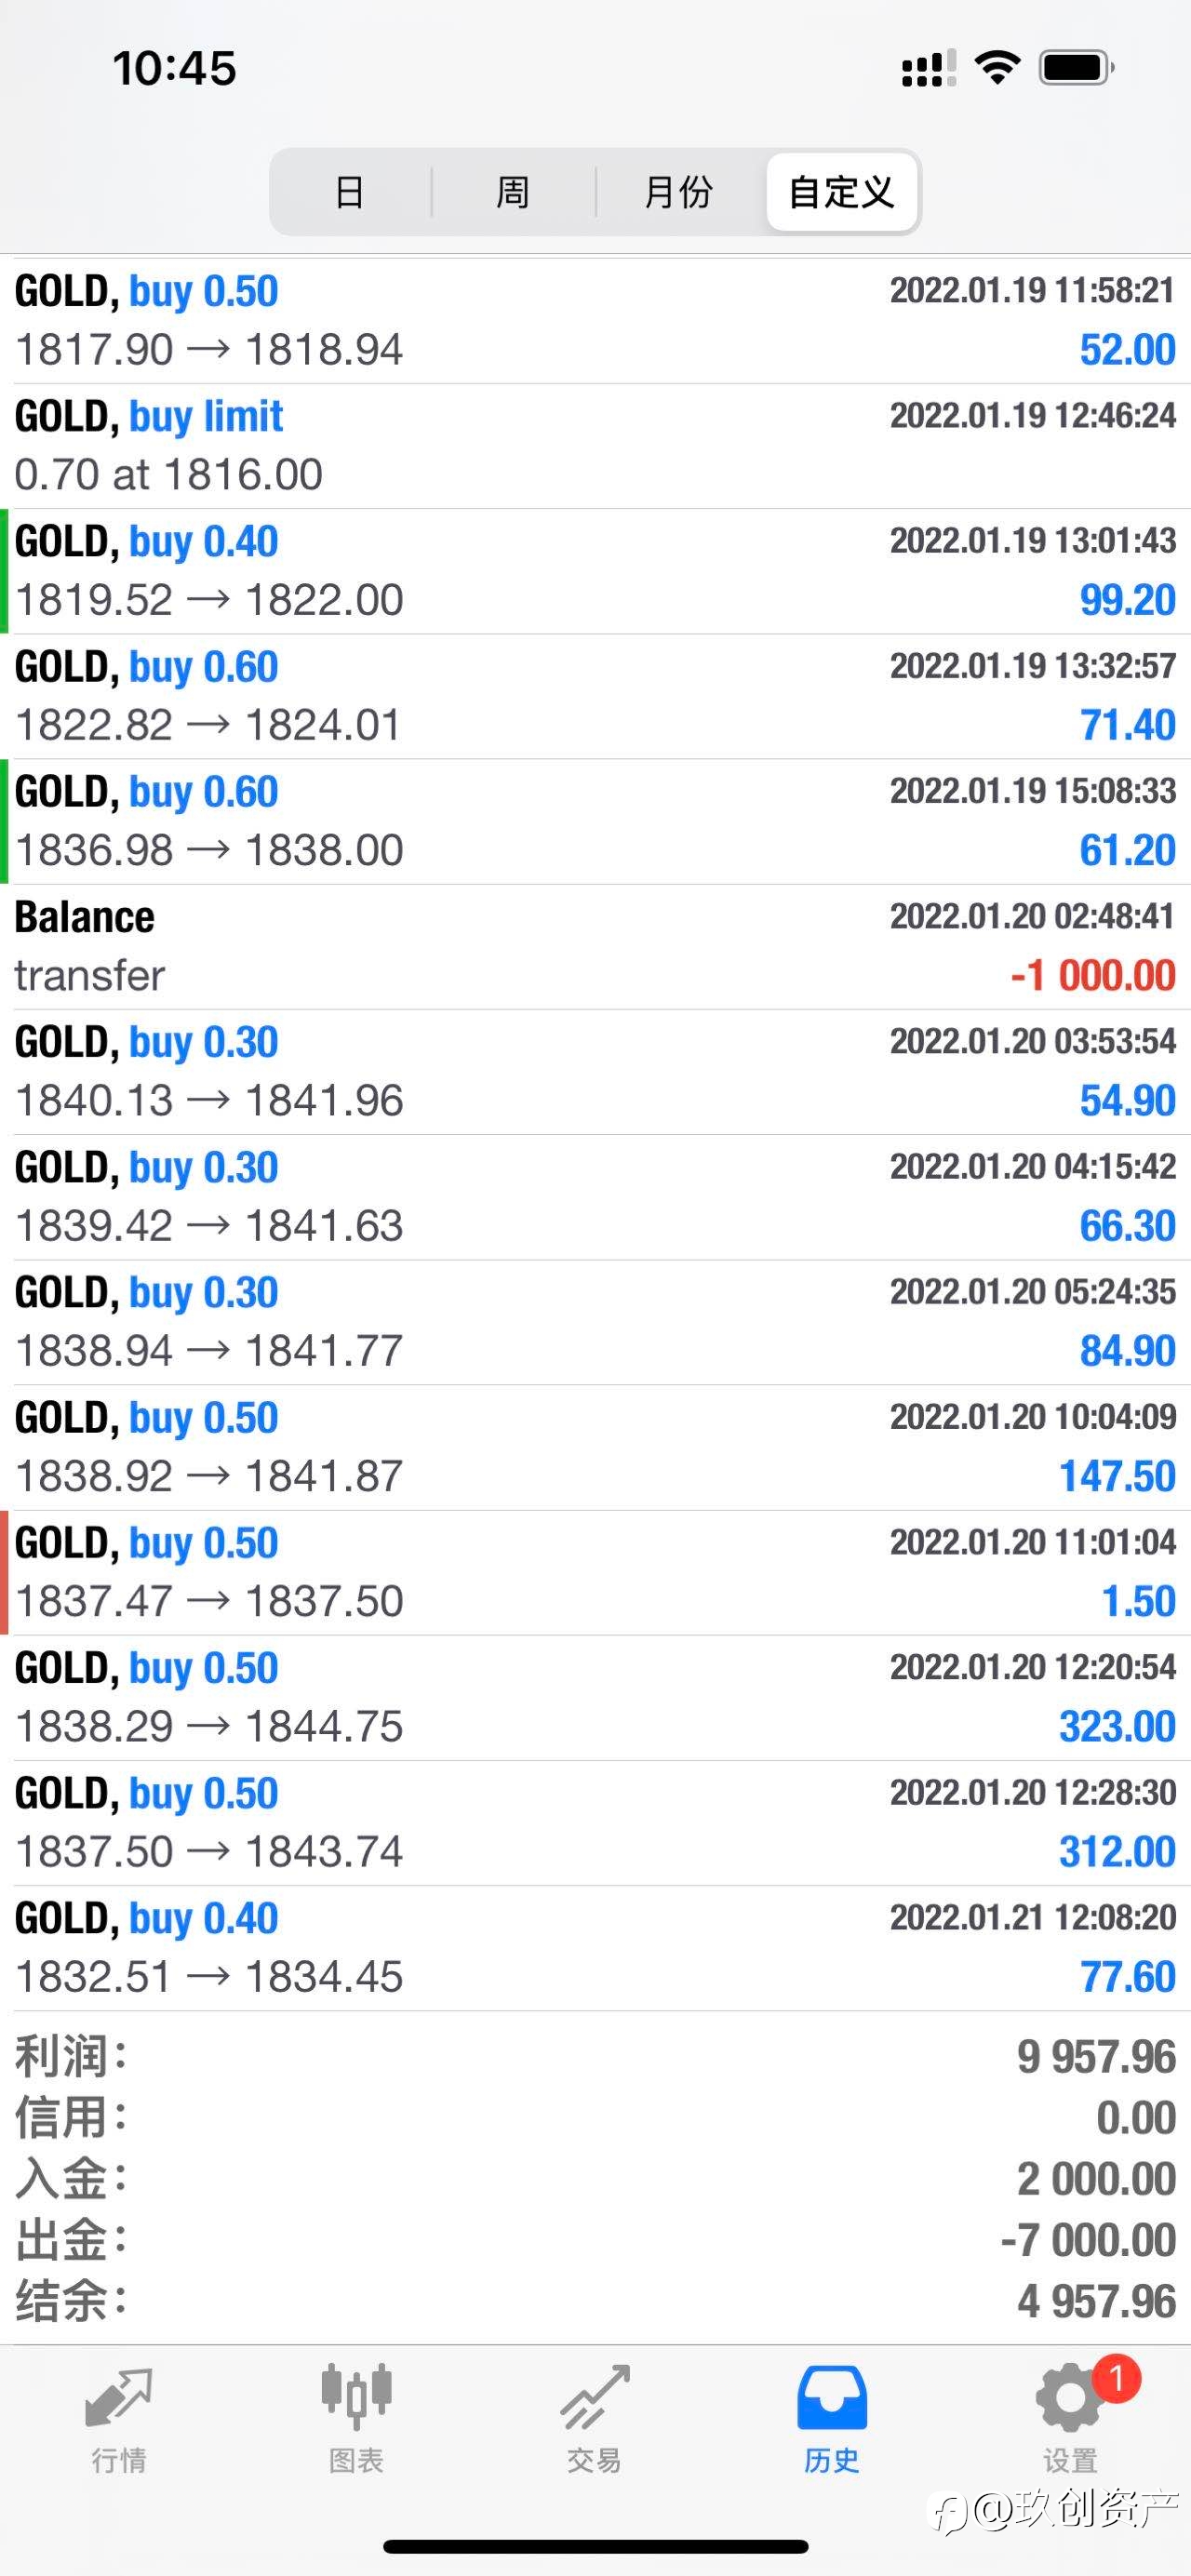The image size is (1191, 2576).
Task: Switch to the 日 day period
Action: click(349, 192)
